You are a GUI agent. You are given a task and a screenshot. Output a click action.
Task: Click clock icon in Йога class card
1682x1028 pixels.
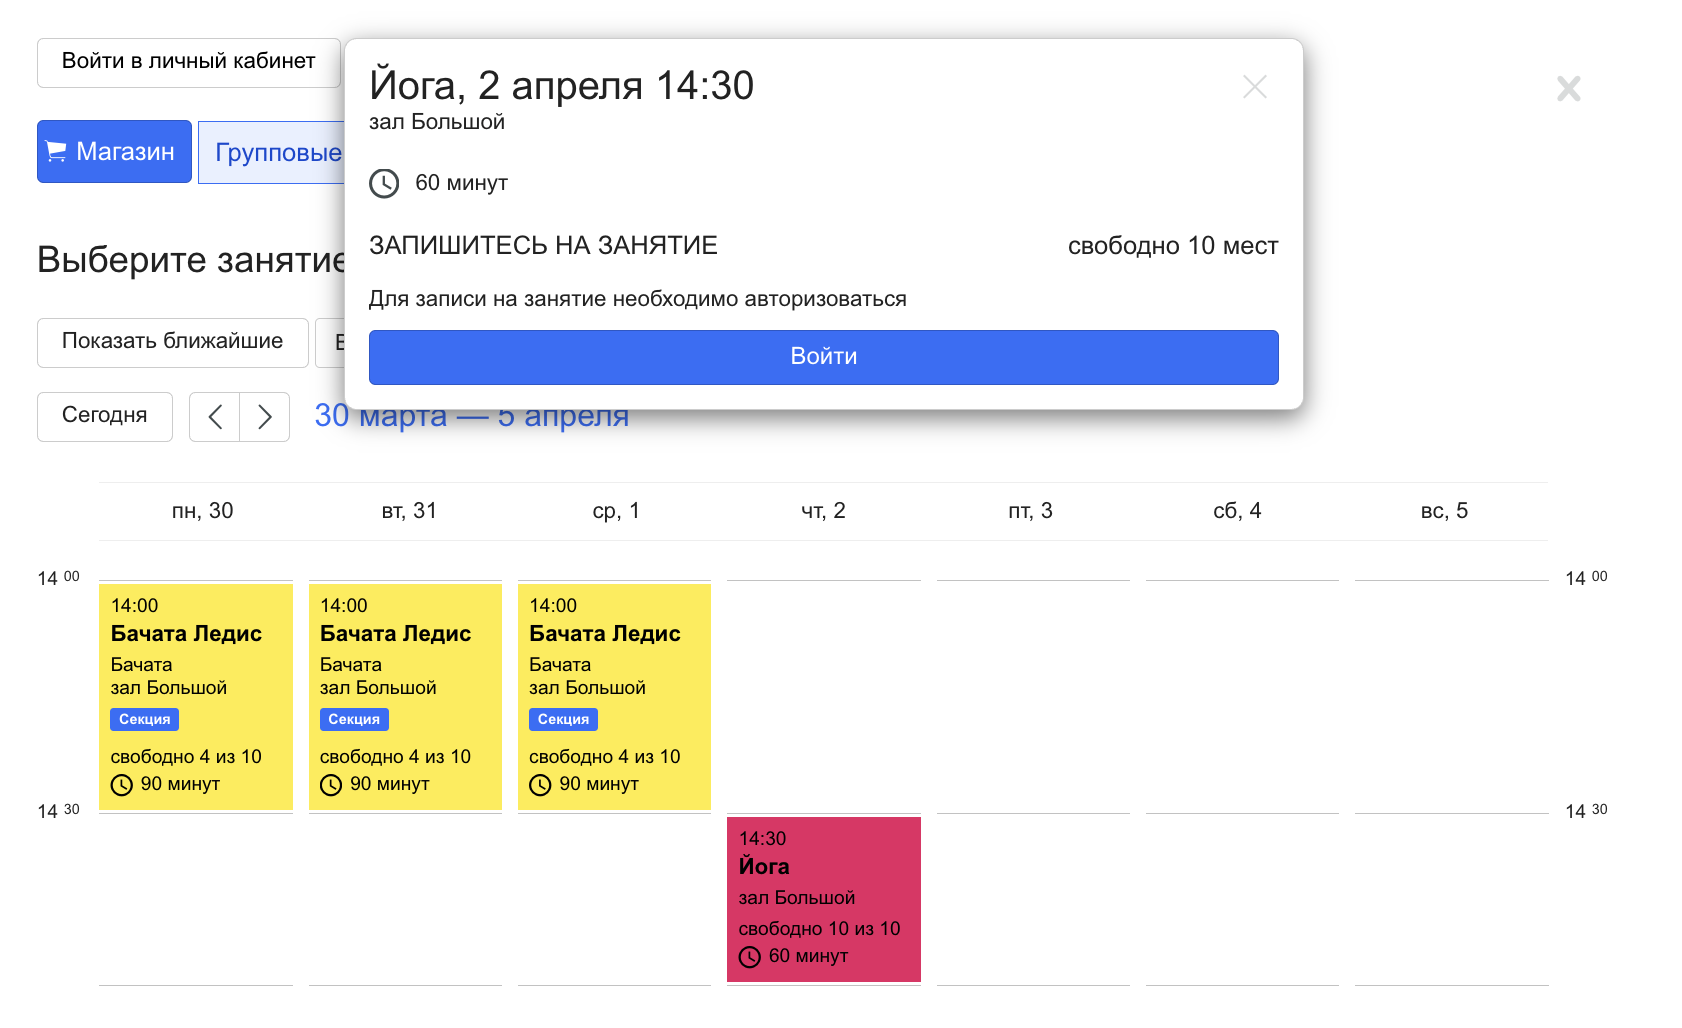pyautogui.click(x=750, y=957)
